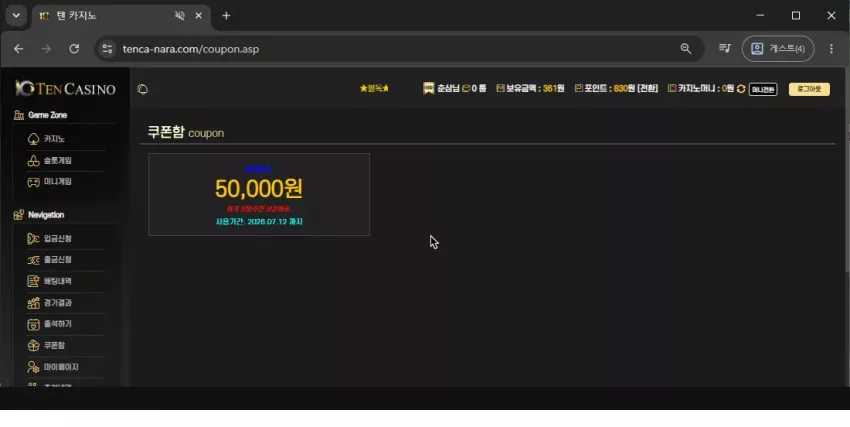
Task: Open 출석하기 menu item
Action: [57, 324]
